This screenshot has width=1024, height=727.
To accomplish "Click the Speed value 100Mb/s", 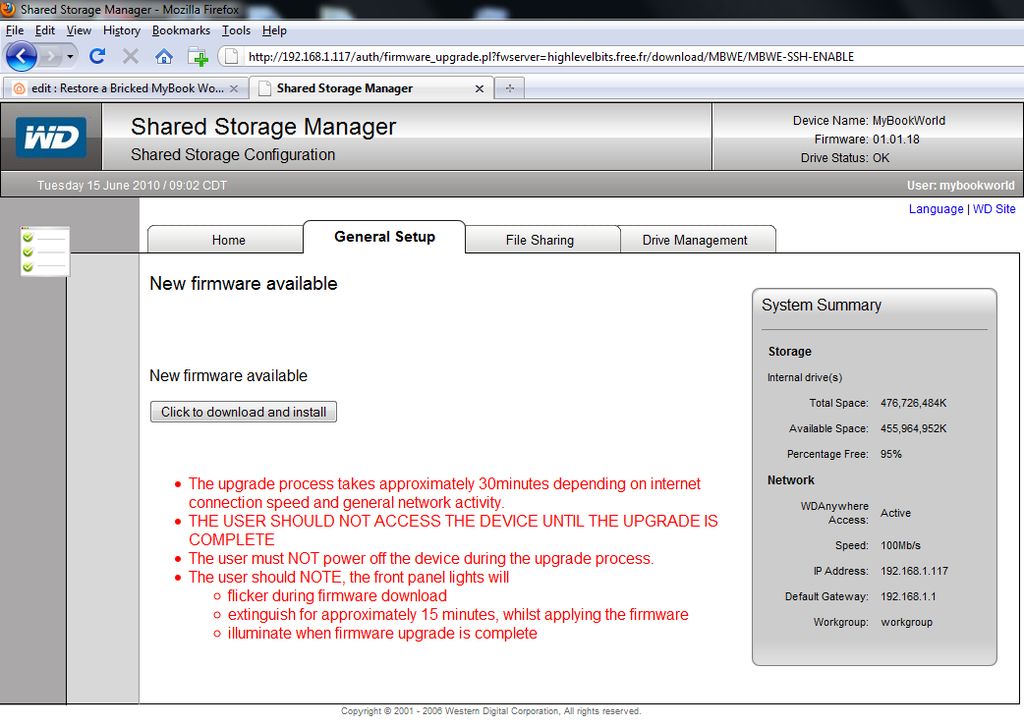I will pos(901,545).
